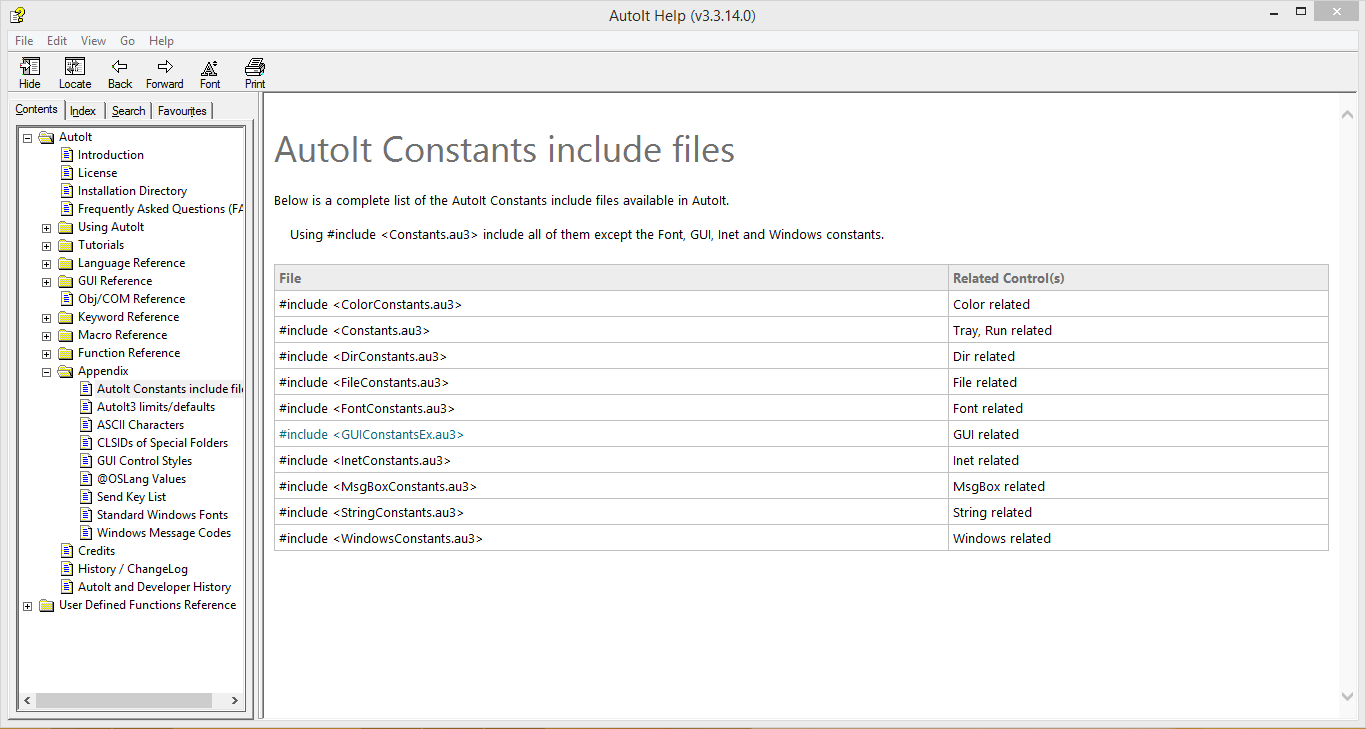Open the Edit menu
The image size is (1366, 729).
click(57, 41)
